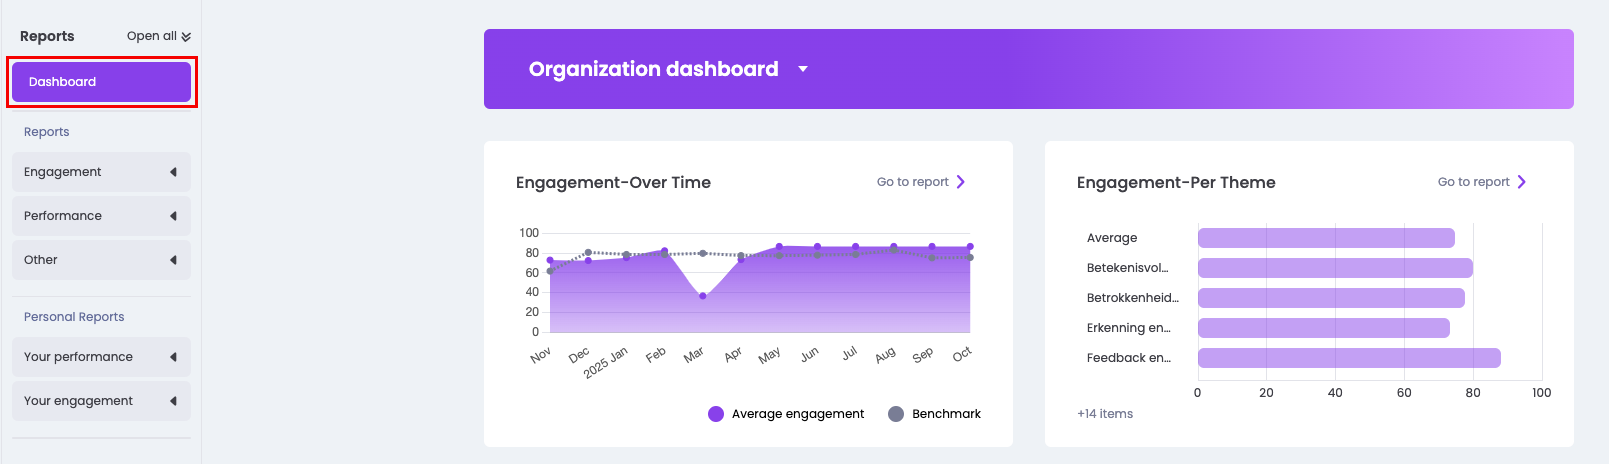Screen dimensions: 1609x464
Task: Click the gray Benchmark legend dot
Action: pos(896,414)
